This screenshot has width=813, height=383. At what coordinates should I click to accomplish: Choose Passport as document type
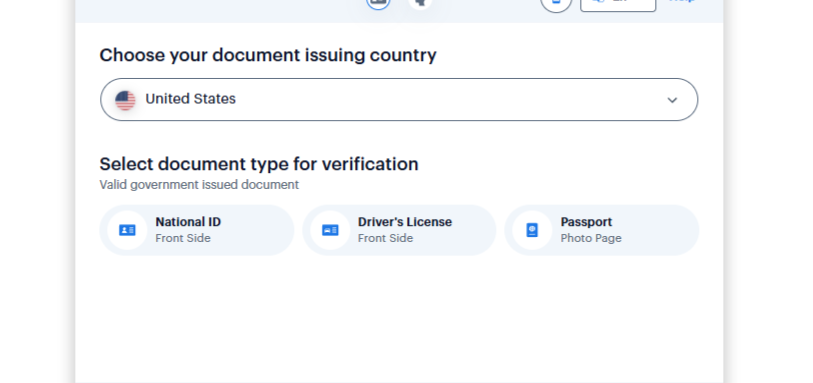(602, 230)
